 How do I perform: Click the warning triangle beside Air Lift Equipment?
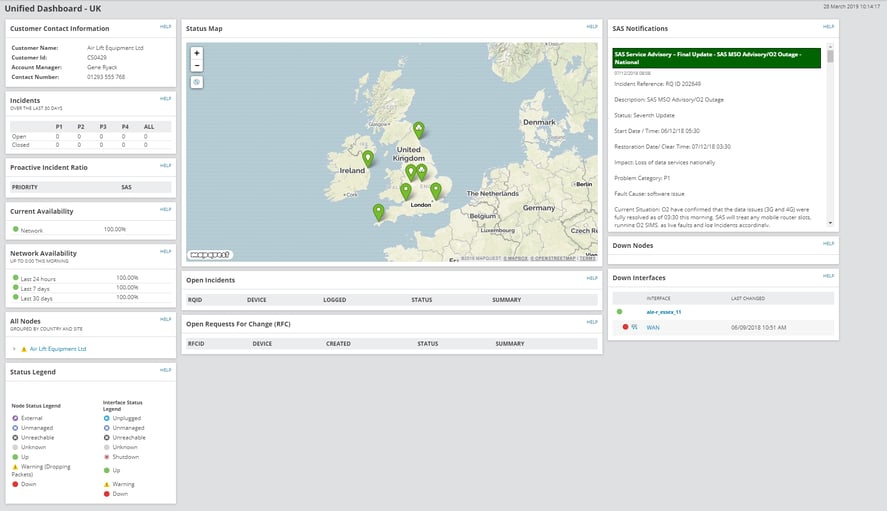tap(23, 349)
